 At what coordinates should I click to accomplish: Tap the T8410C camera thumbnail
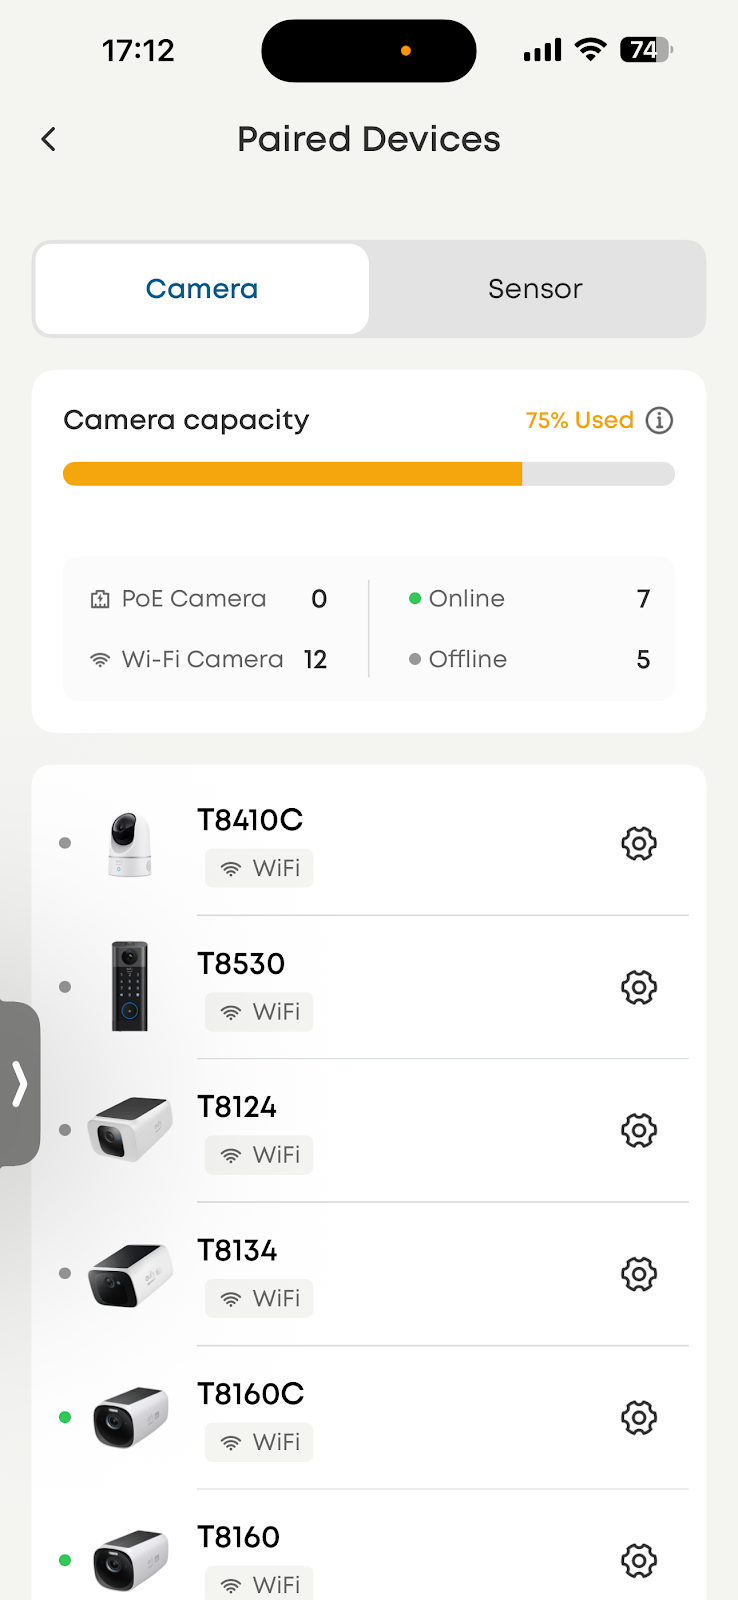pyautogui.click(x=130, y=844)
